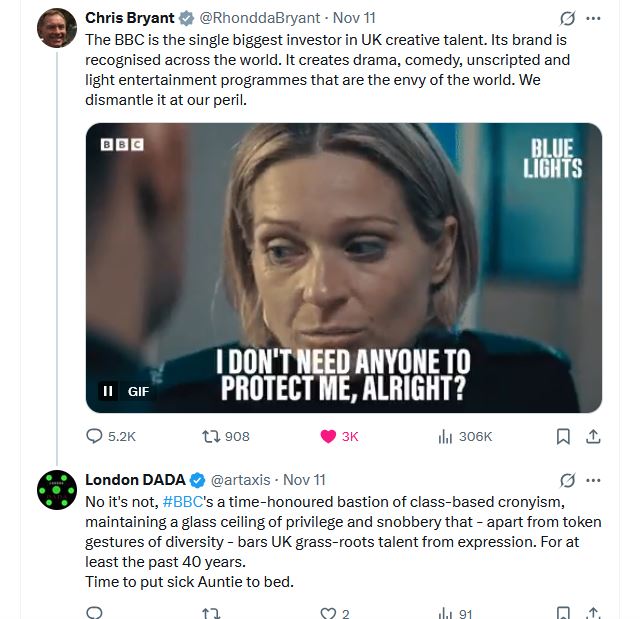
Task: Unlike Chris Bryant's tweet via pink heart
Action: click(x=328, y=436)
